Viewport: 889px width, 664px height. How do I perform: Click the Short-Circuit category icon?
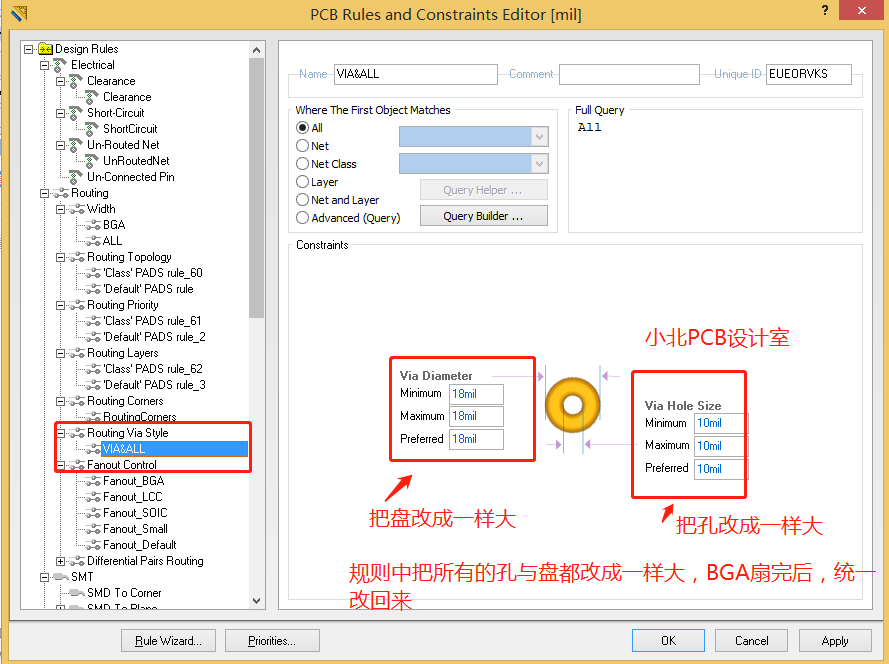click(76, 113)
